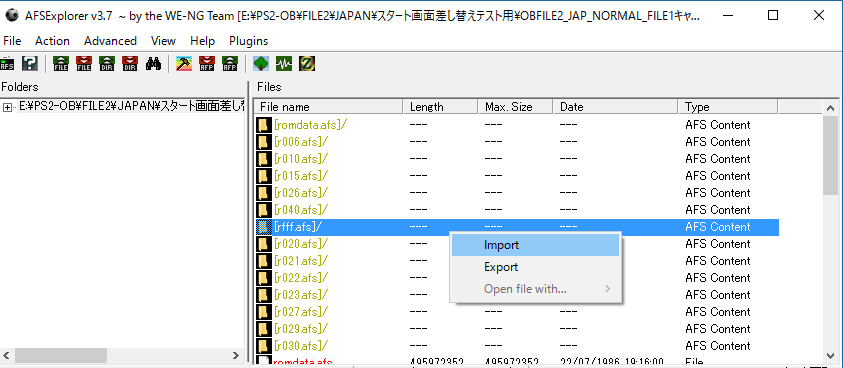Expand the E:¥PS2-OB folder tree node

(8, 107)
